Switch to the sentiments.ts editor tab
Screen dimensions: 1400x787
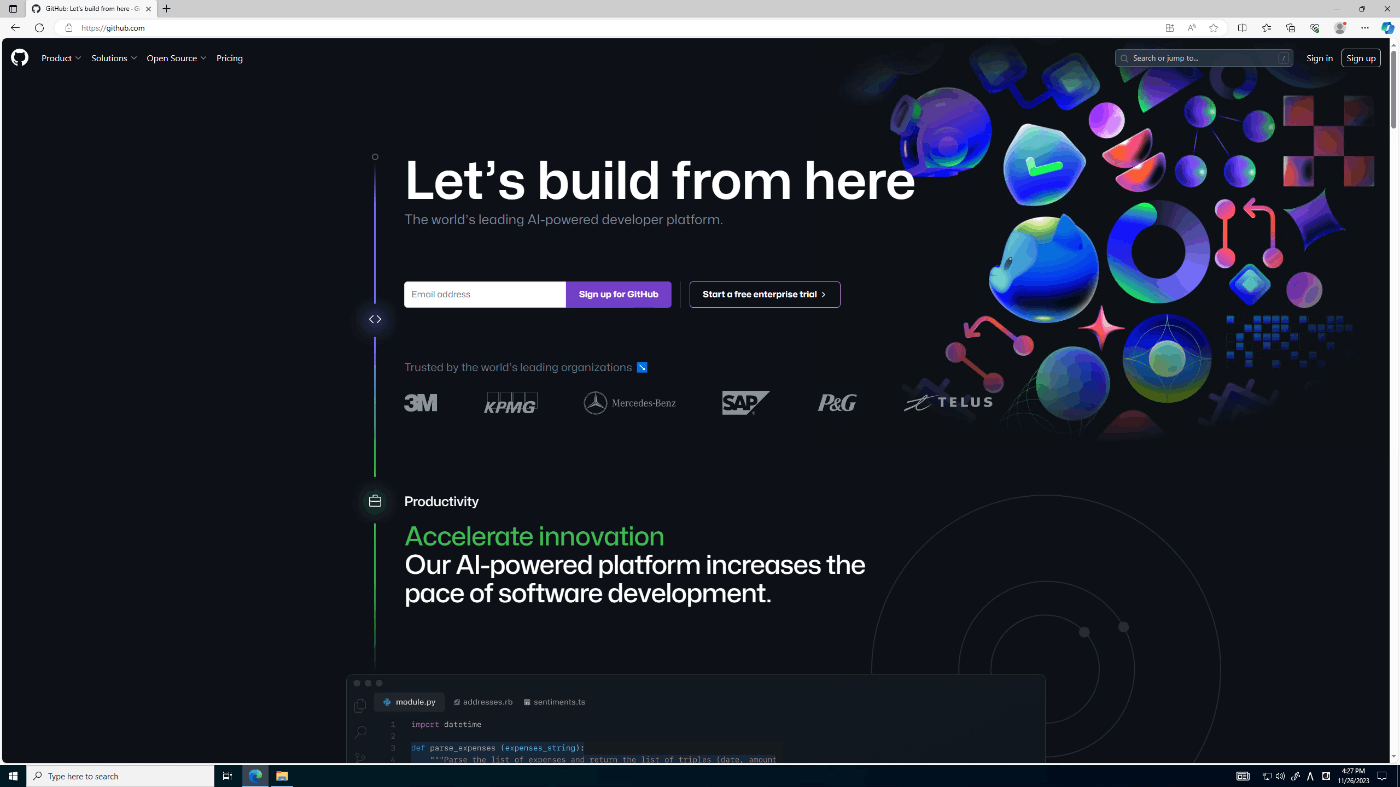point(554,702)
